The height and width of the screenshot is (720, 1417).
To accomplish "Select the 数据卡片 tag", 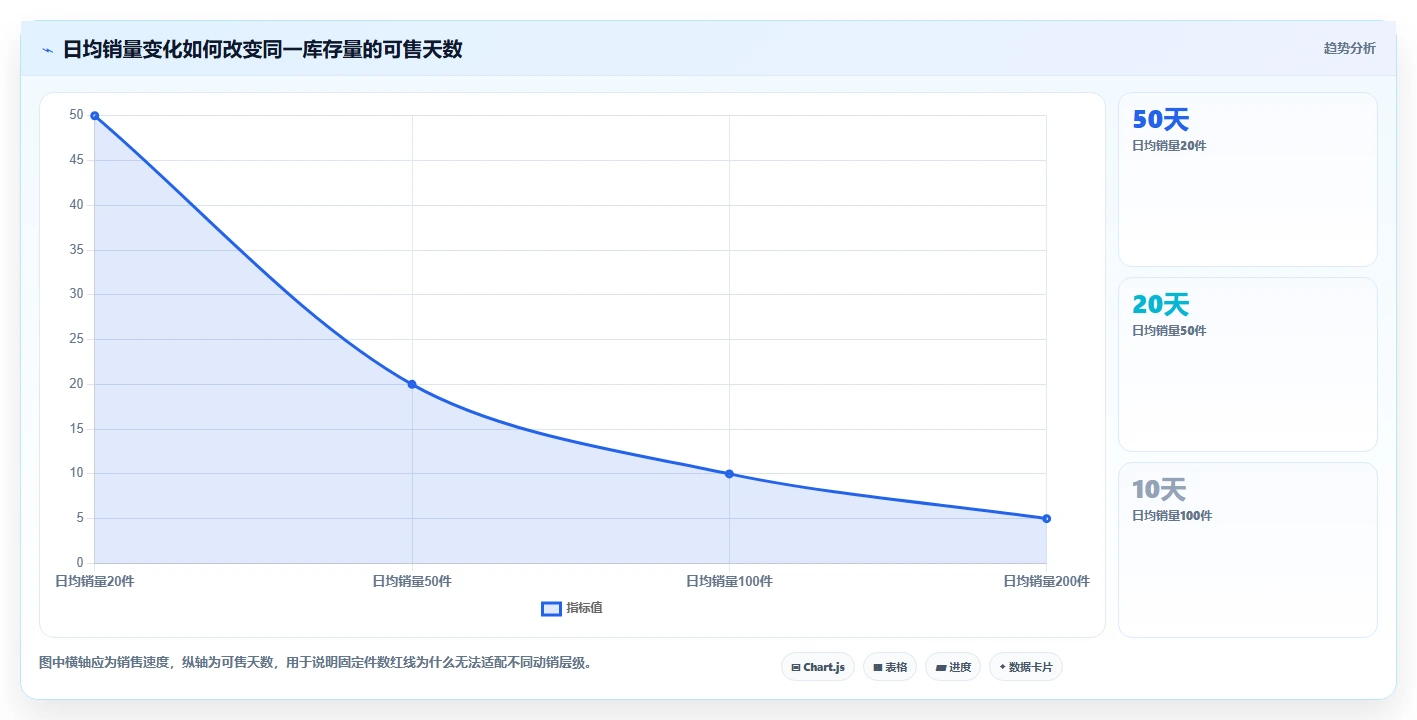I will point(1025,667).
